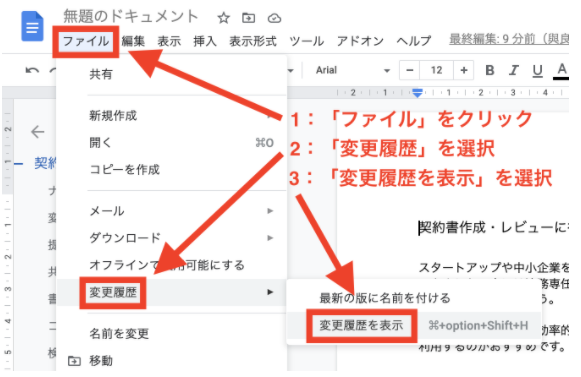Screen dimensions: 581x377
Task: Expand the ダウンロード submenu
Action: (x=172, y=238)
